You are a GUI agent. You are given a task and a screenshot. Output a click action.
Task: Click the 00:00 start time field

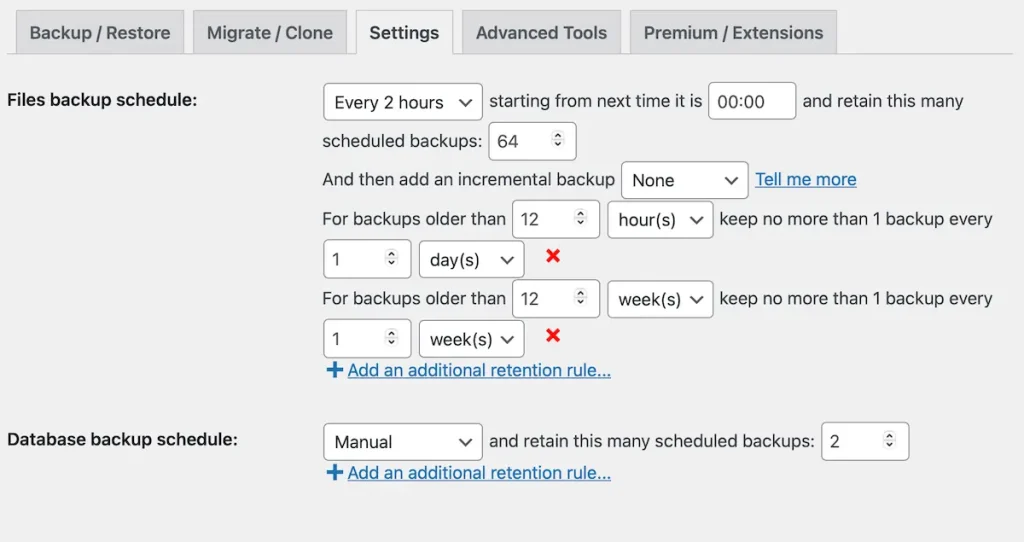point(752,101)
